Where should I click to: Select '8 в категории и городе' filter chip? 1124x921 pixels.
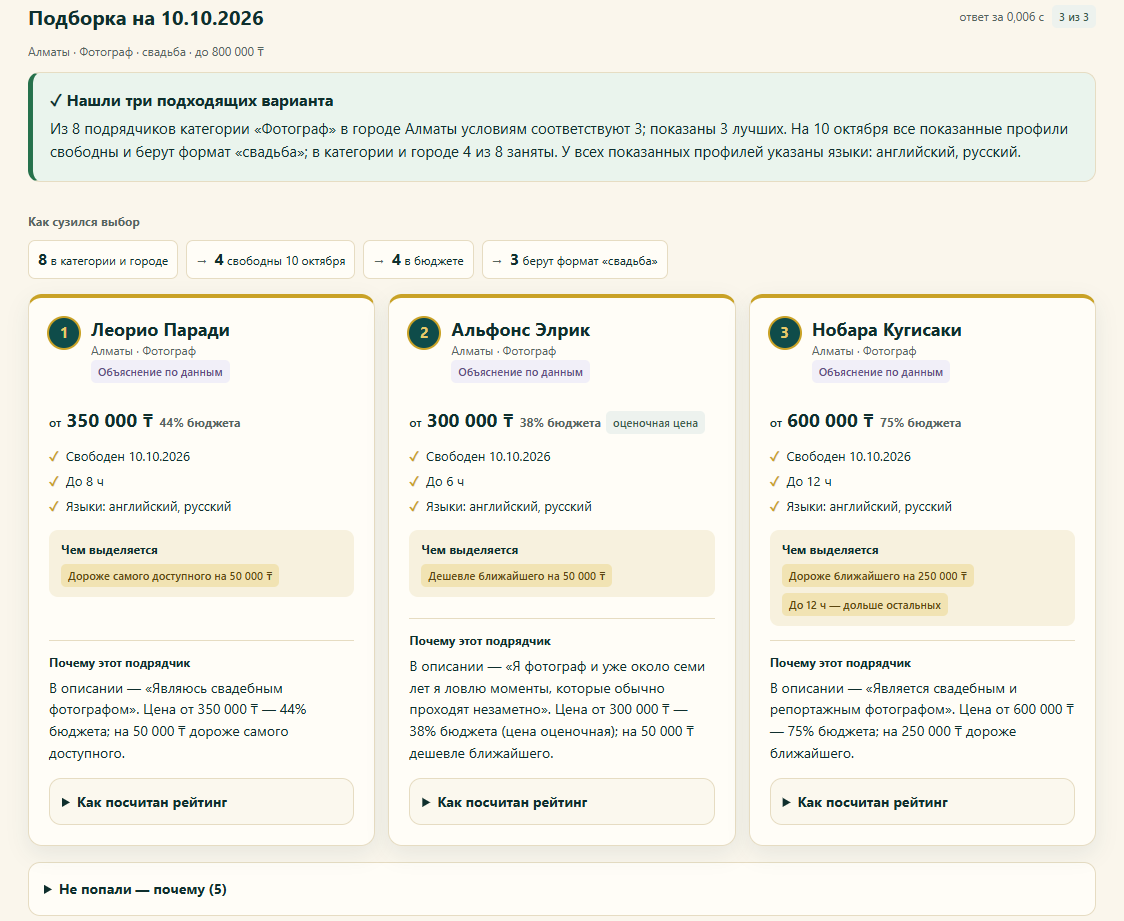pyautogui.click(x=103, y=260)
